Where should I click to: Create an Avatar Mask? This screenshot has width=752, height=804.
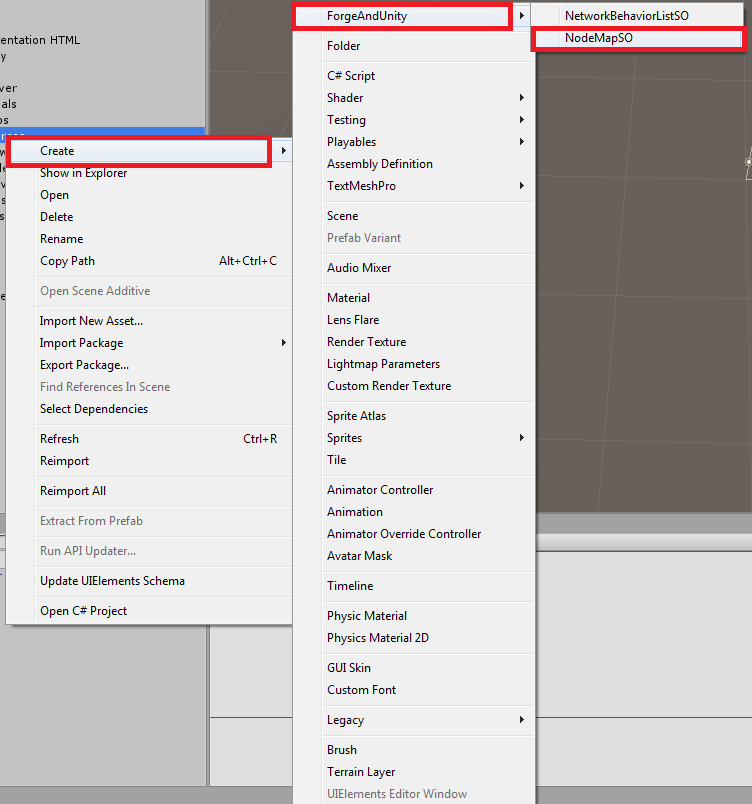click(x=414, y=556)
